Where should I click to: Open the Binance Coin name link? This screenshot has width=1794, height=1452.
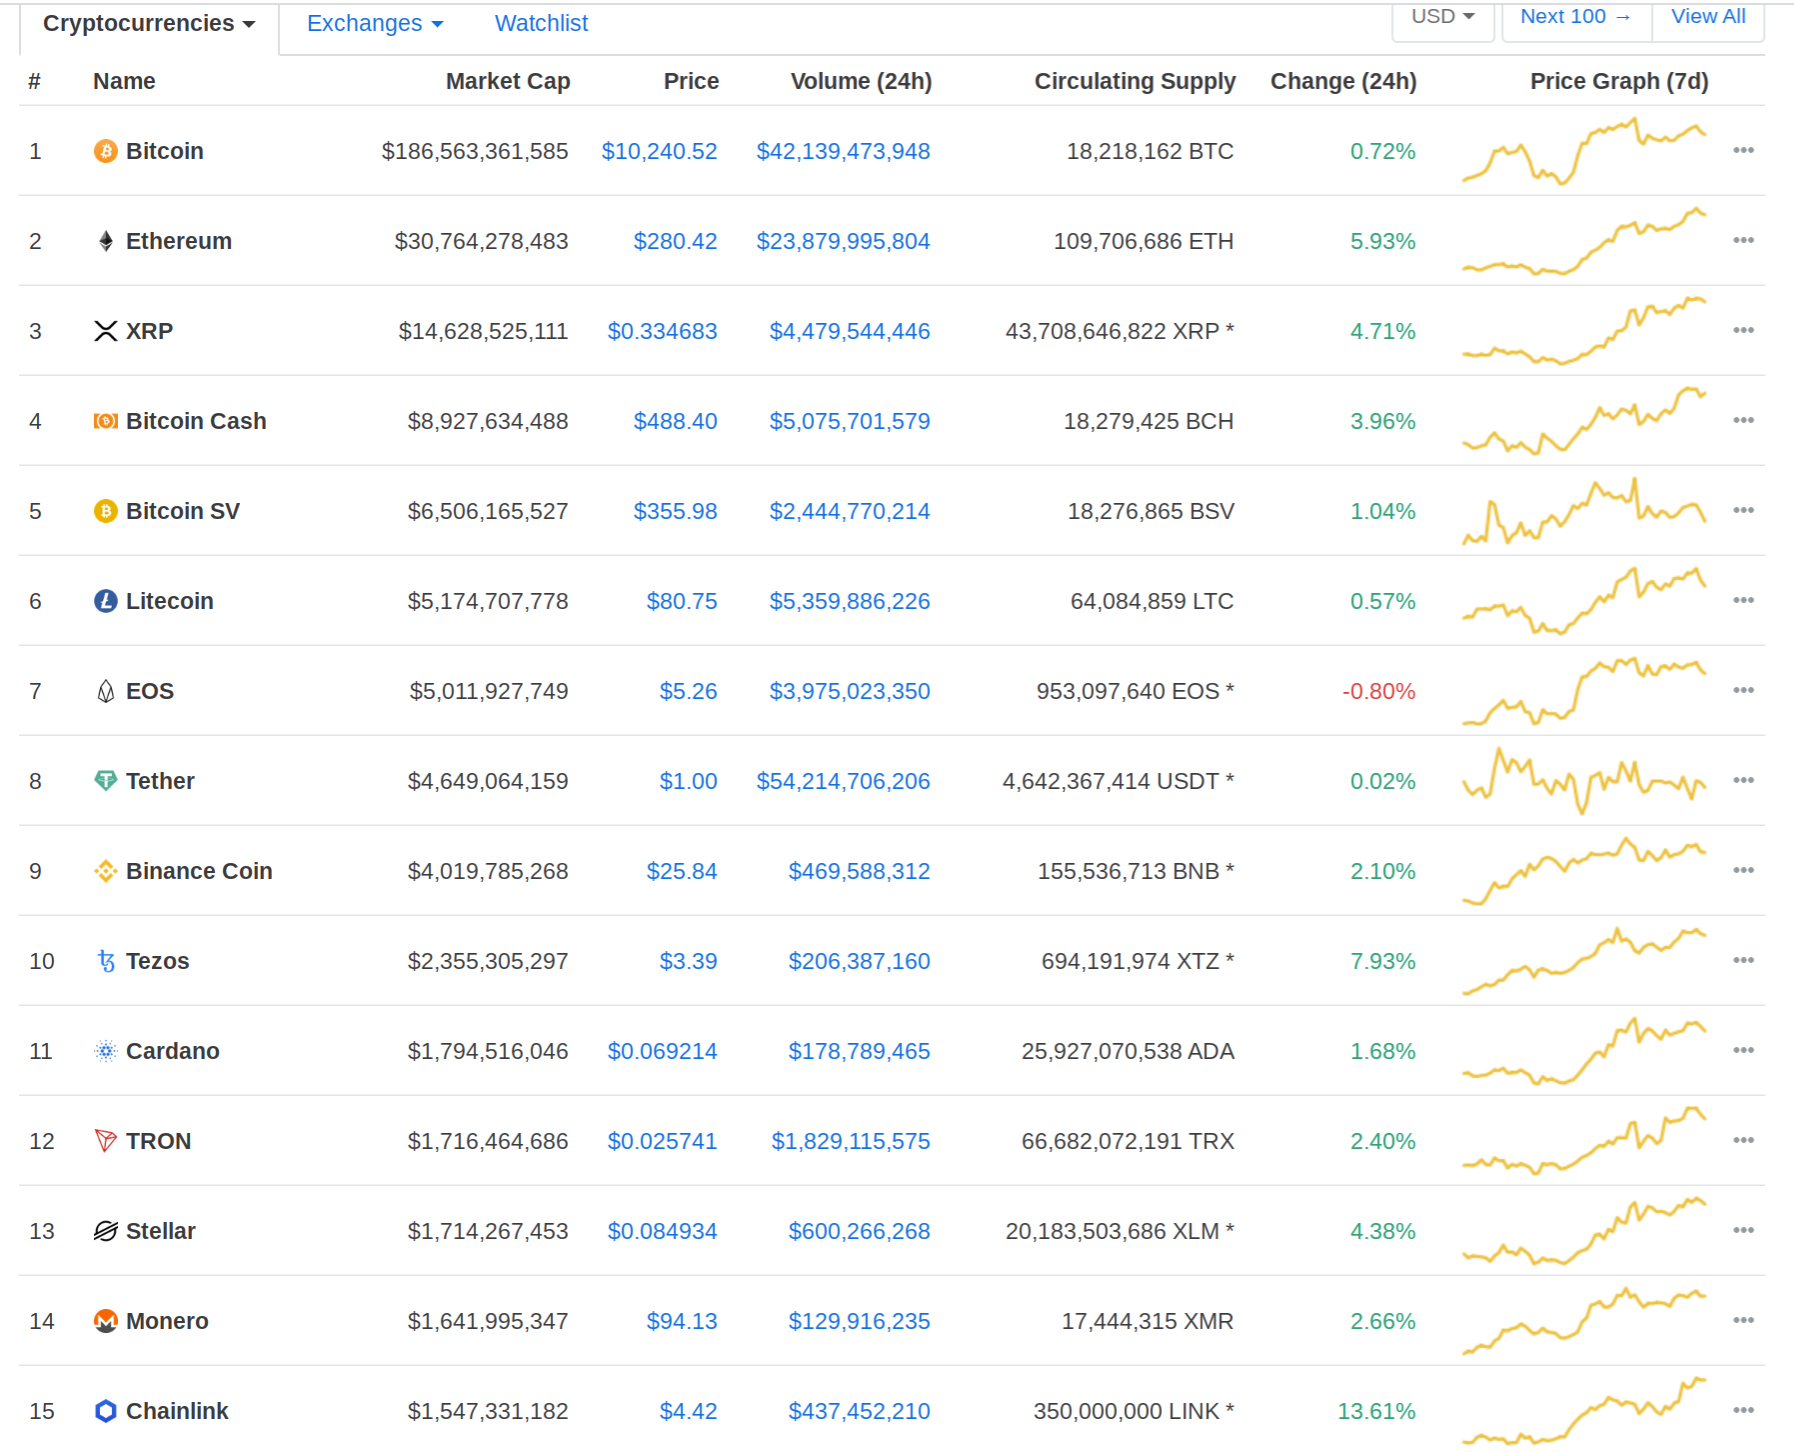click(x=199, y=871)
